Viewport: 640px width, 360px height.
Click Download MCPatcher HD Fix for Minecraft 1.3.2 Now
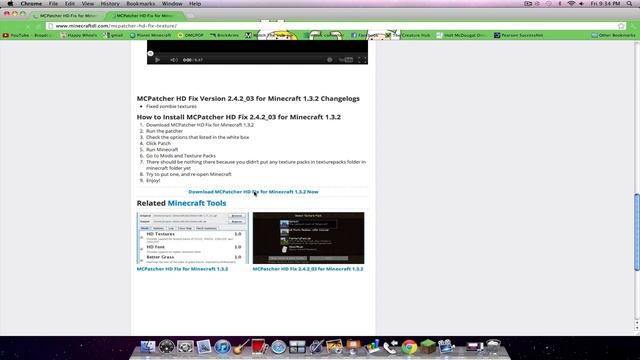pyautogui.click(x=253, y=192)
